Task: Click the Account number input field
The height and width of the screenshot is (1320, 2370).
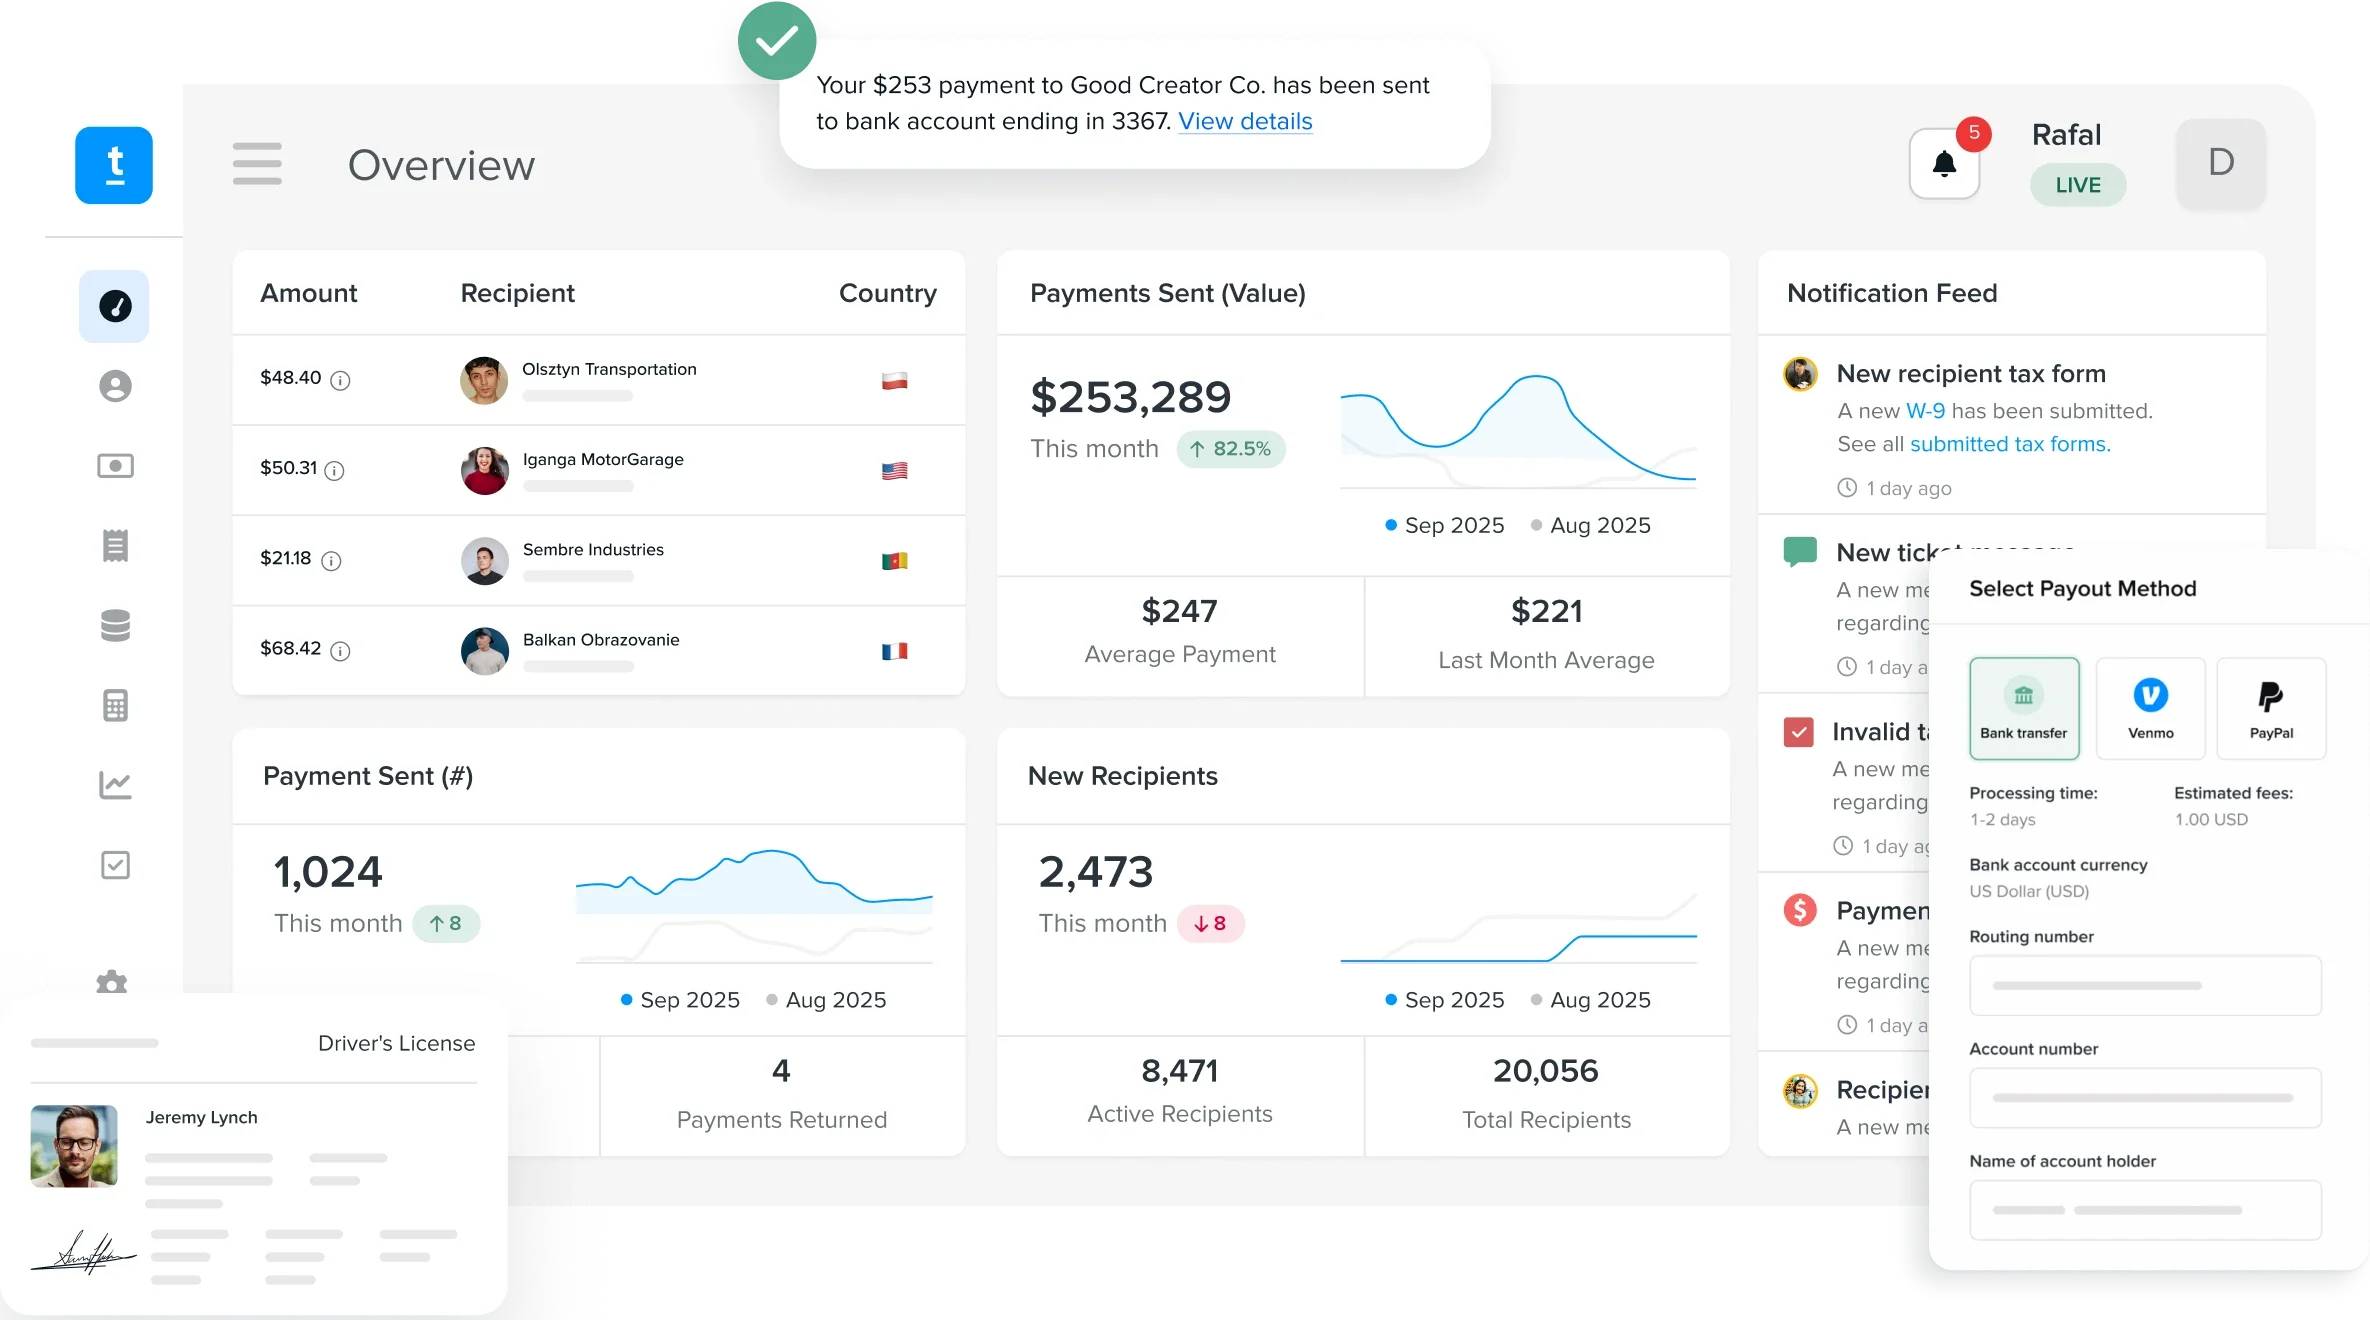Action: (x=2145, y=1098)
